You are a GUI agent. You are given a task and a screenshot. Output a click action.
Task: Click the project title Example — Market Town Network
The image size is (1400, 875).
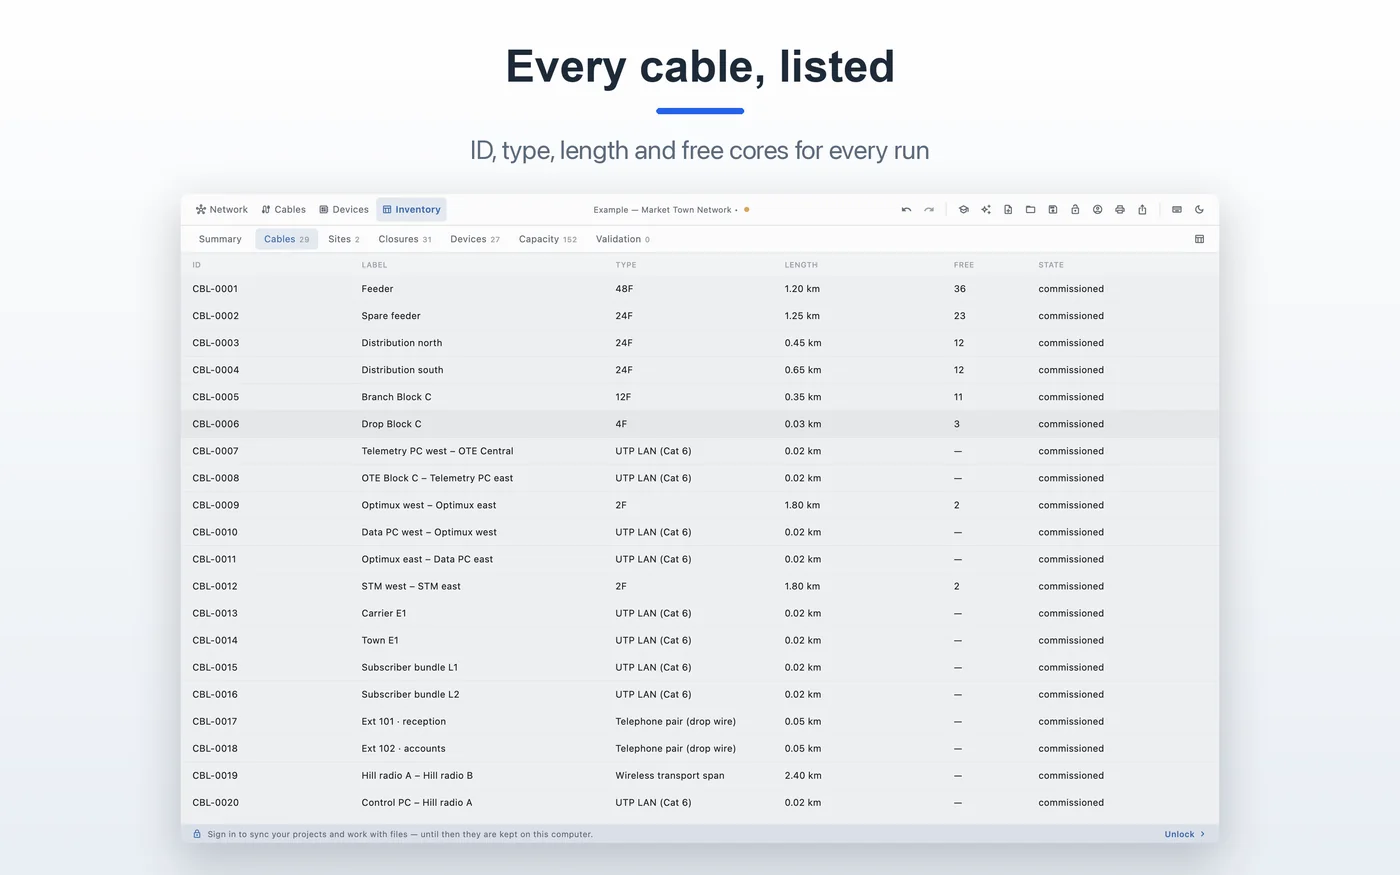tap(662, 210)
